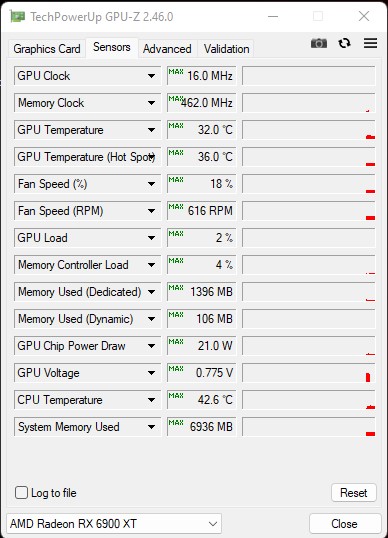
Task: Expand the GPU Load sensor dropdown
Action: pyautogui.click(x=151, y=238)
